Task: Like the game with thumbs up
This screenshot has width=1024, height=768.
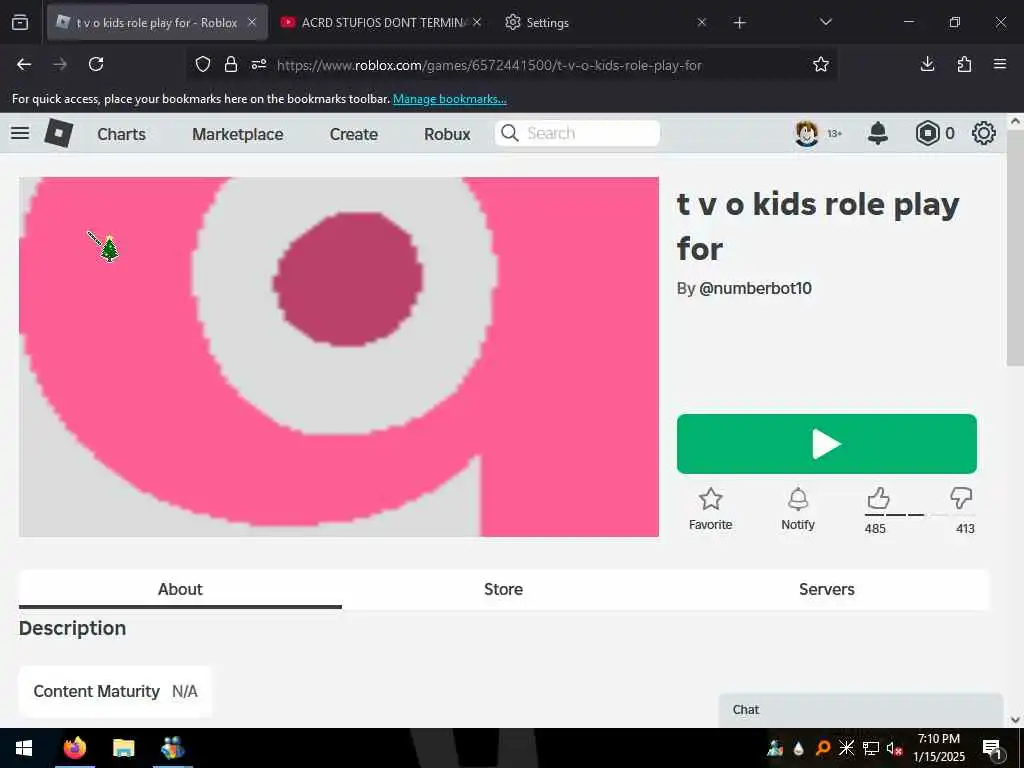Action: coord(878,498)
